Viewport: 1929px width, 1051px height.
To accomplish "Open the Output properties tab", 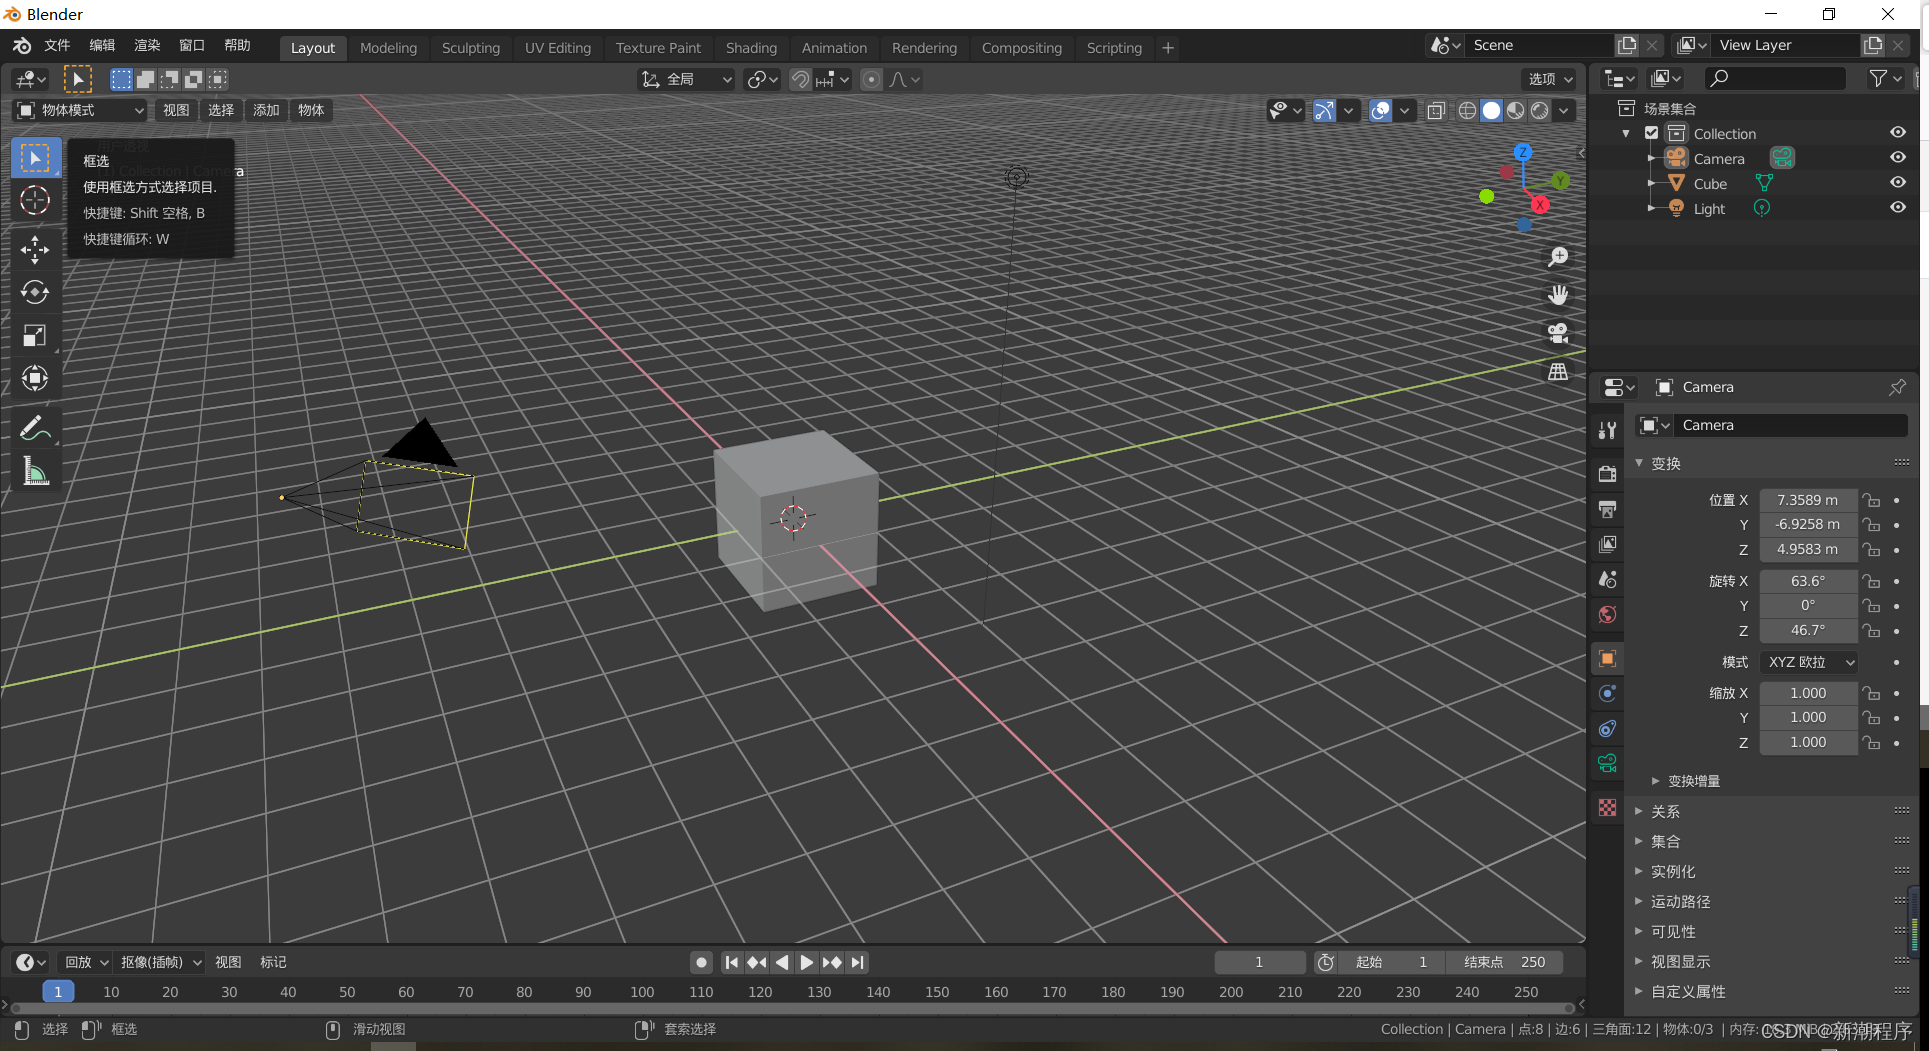I will pyautogui.click(x=1607, y=509).
